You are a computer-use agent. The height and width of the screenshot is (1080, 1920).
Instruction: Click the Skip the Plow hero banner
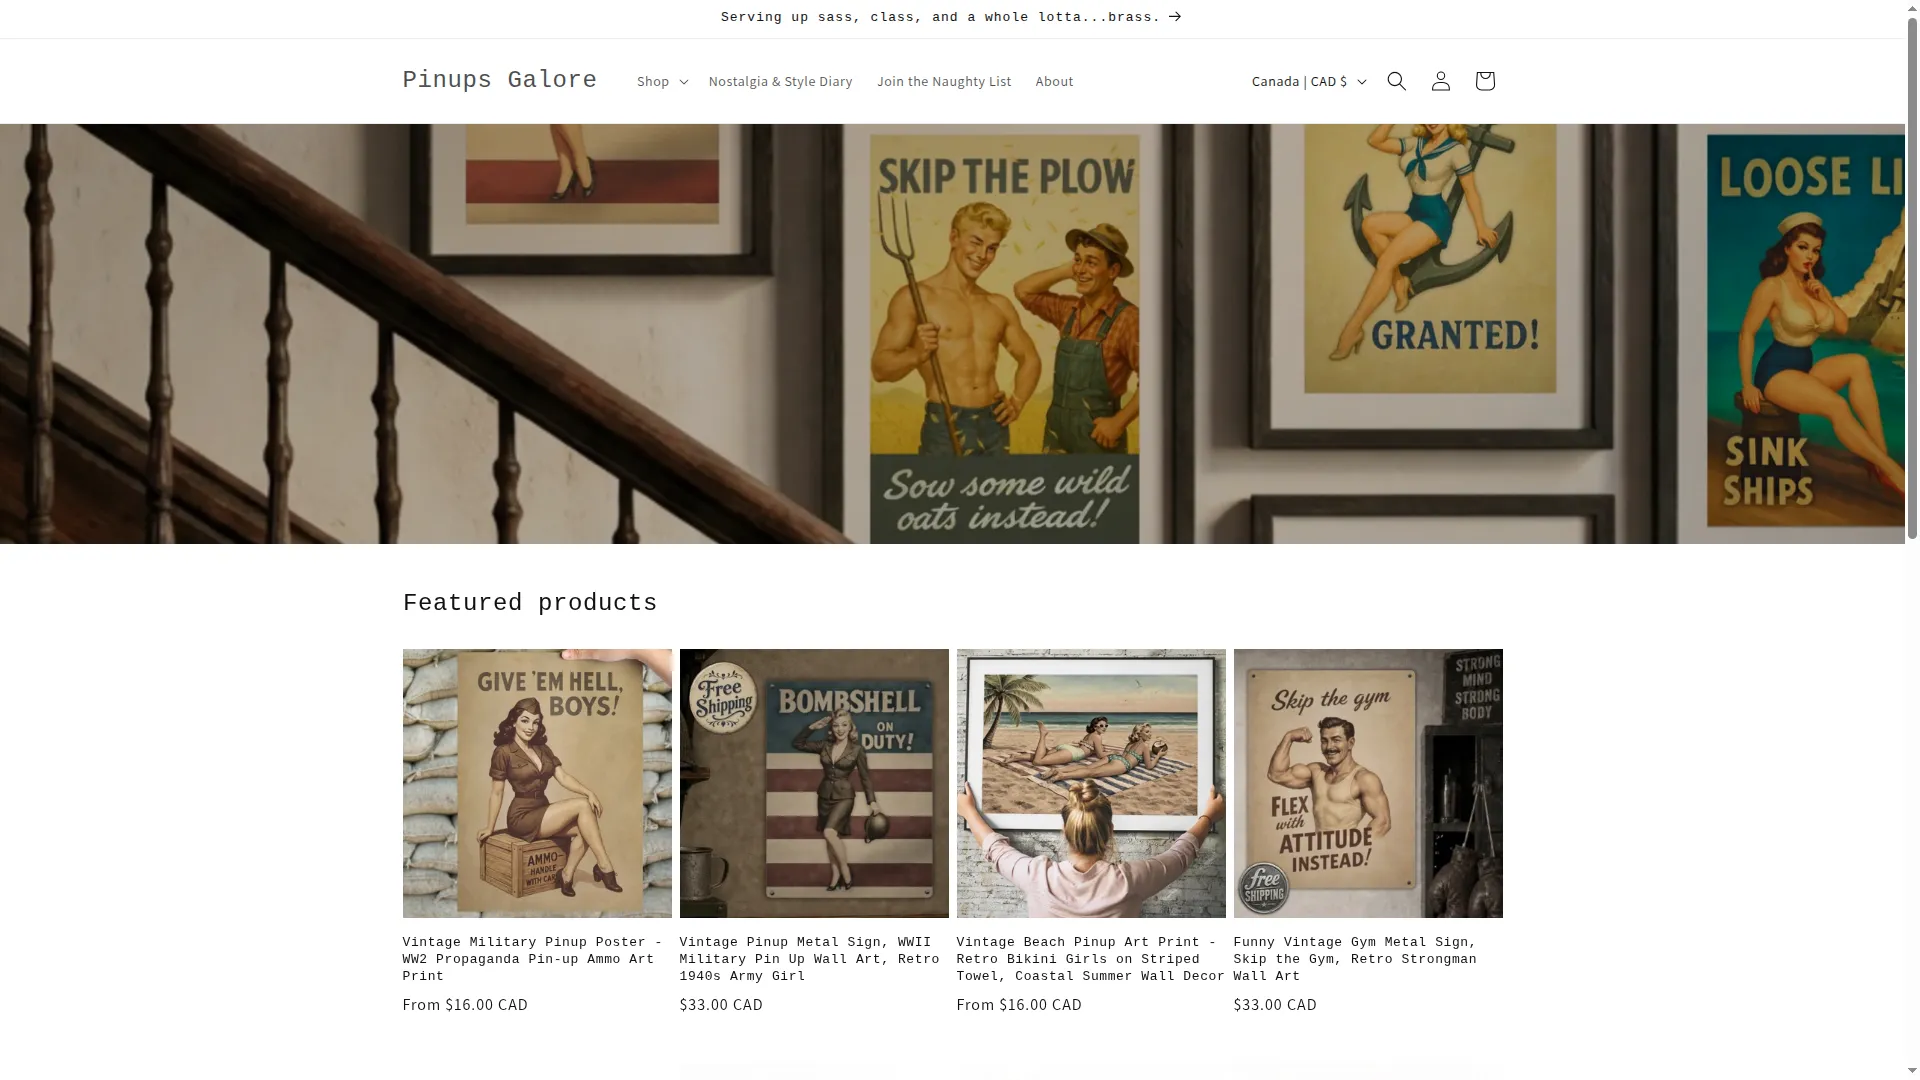click(x=952, y=334)
